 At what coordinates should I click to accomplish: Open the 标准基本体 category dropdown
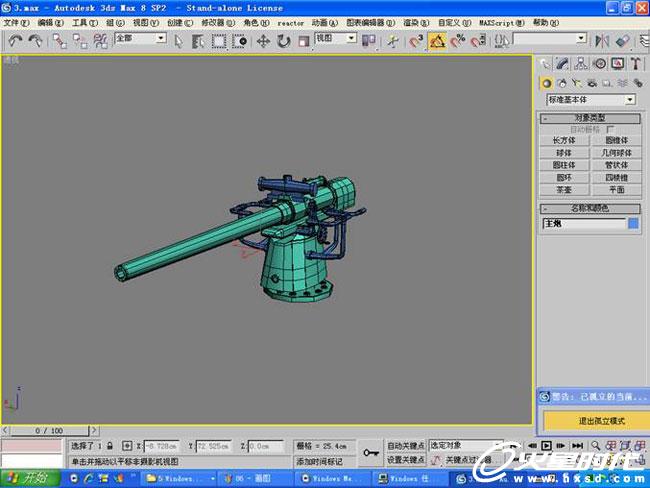point(591,100)
